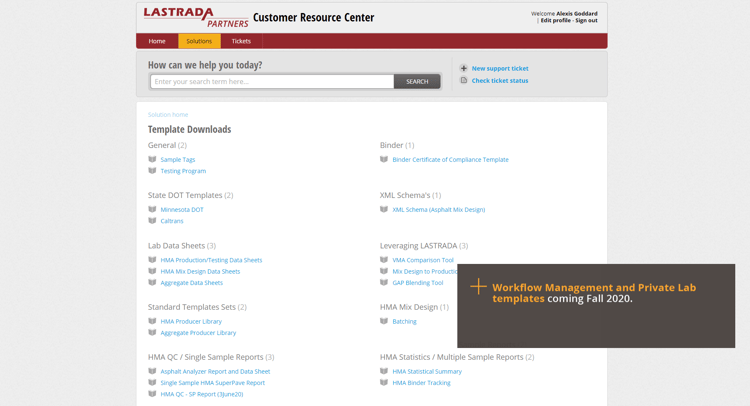Click the book icon next to Testing Program
Viewport: 750px width, 406px height.
[x=152, y=171]
